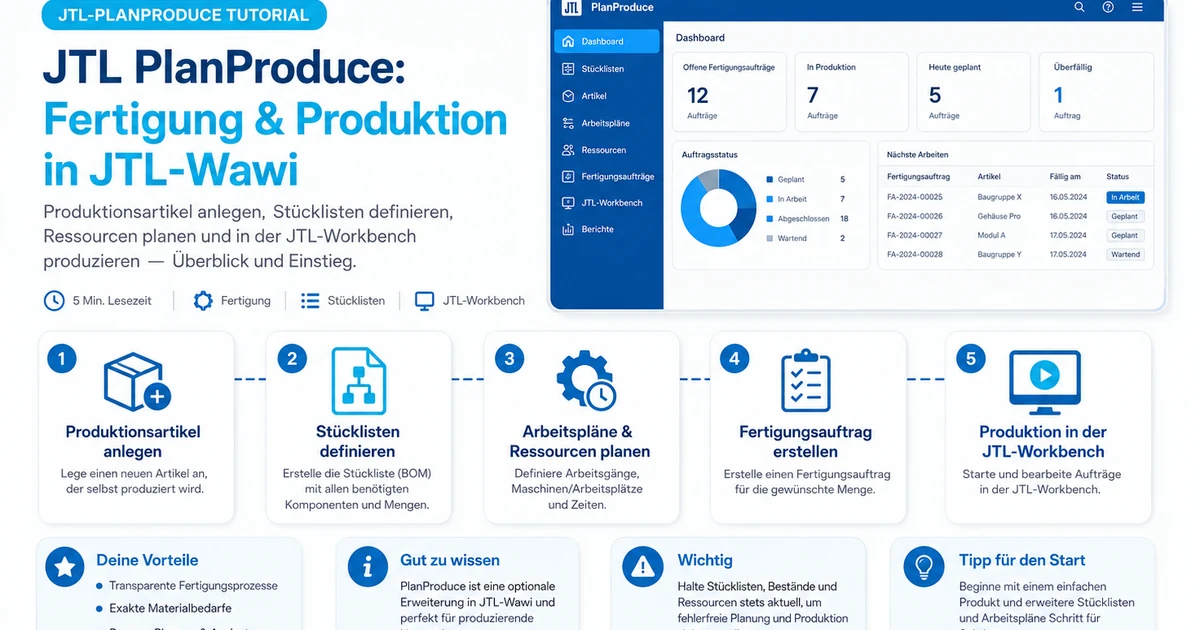
Task: Click the Fertigungsauftrag erstellen heading
Action: [x=805, y=441]
